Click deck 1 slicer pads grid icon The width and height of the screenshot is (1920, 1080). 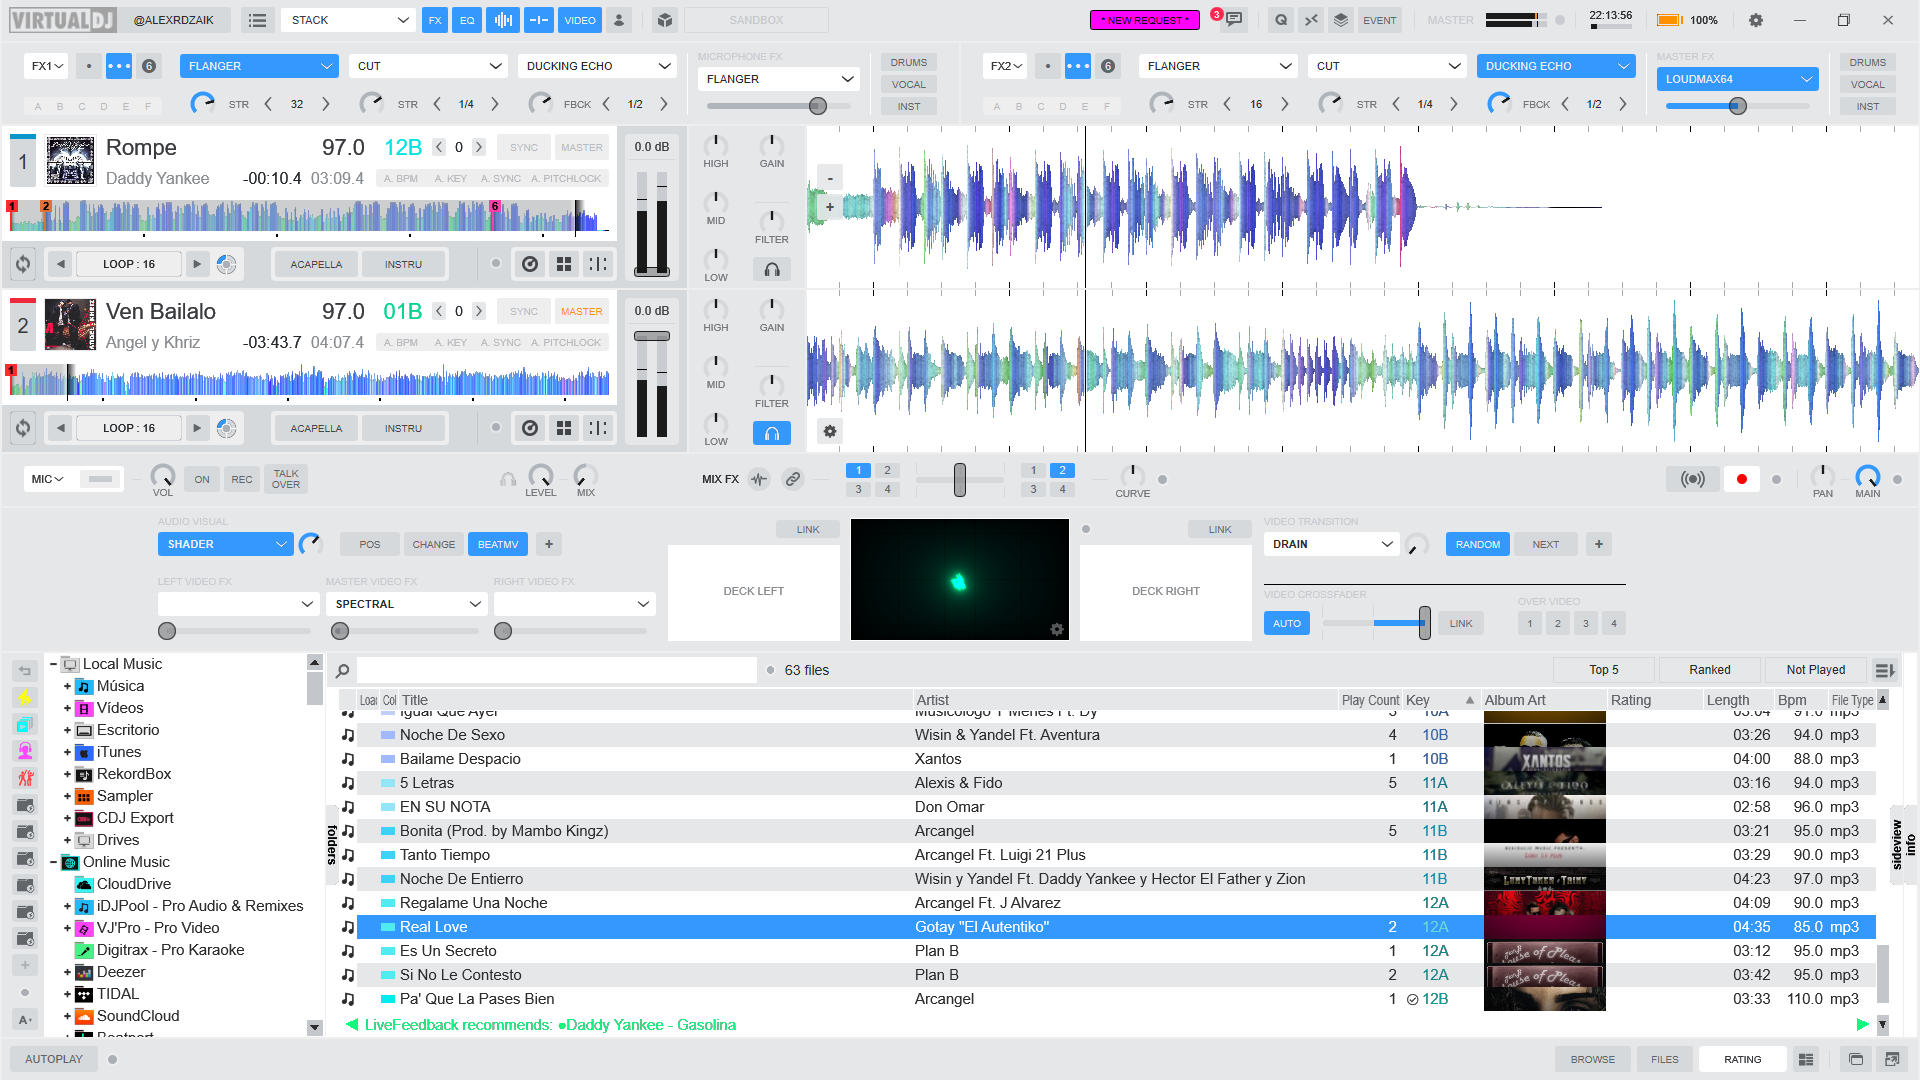point(564,264)
